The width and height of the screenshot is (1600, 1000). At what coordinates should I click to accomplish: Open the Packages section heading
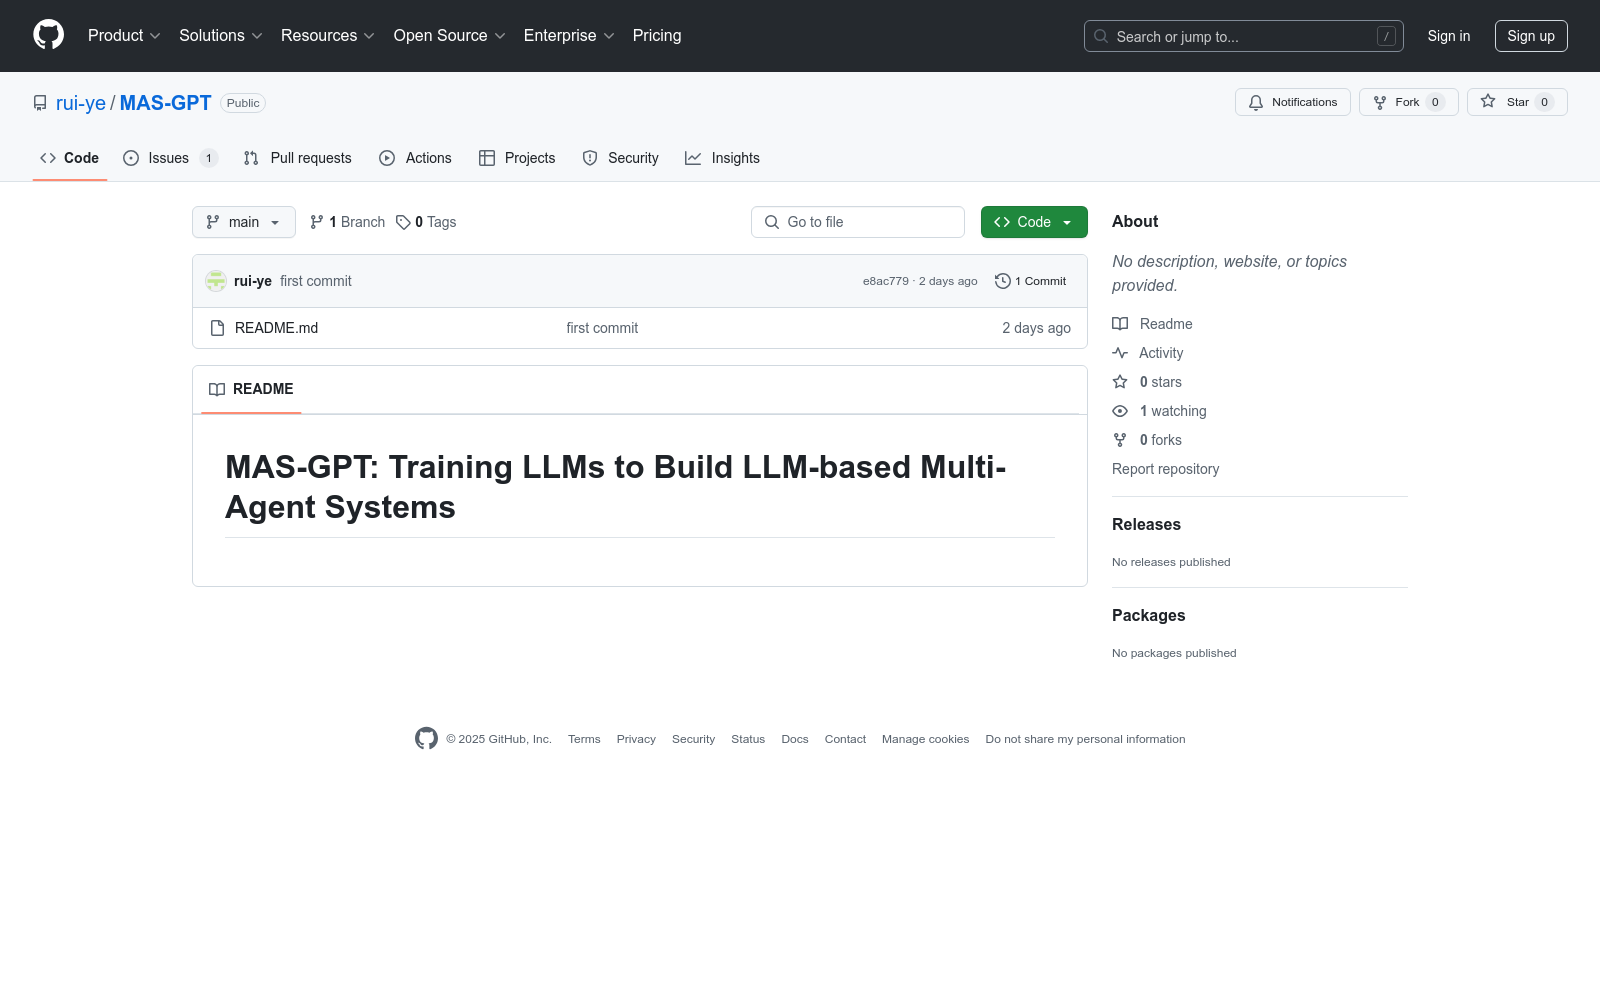1148,615
